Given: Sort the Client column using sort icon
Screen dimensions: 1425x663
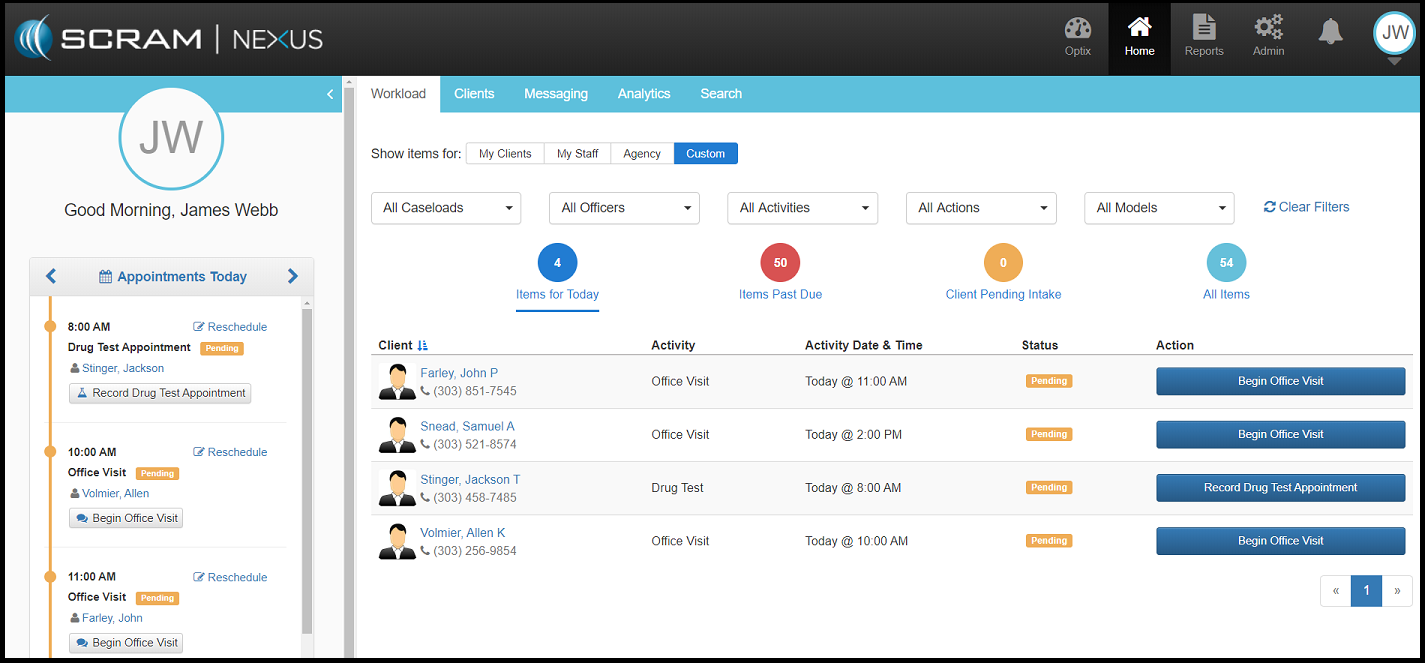Looking at the screenshot, I should 423,345.
